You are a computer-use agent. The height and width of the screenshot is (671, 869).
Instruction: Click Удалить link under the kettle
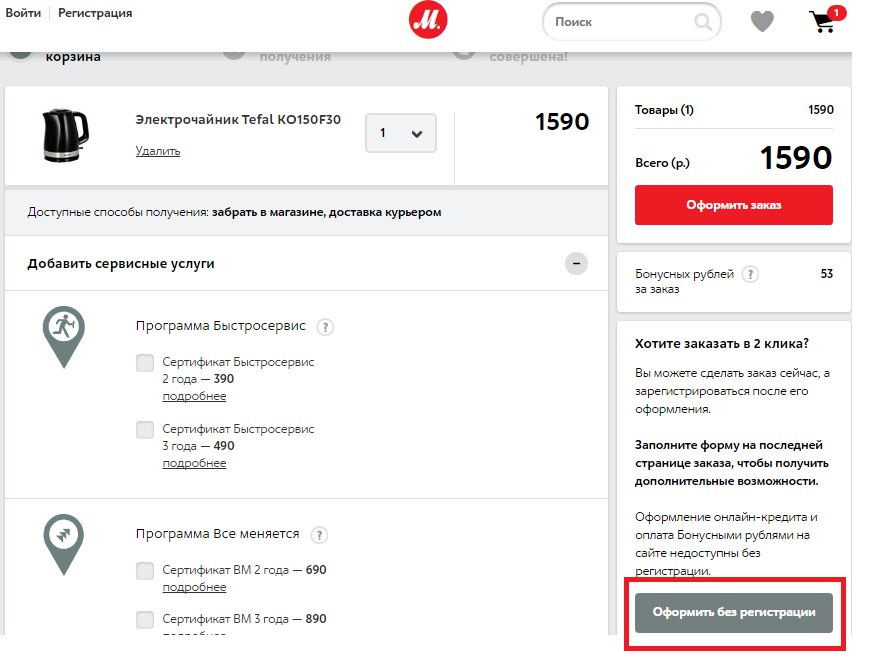(158, 151)
